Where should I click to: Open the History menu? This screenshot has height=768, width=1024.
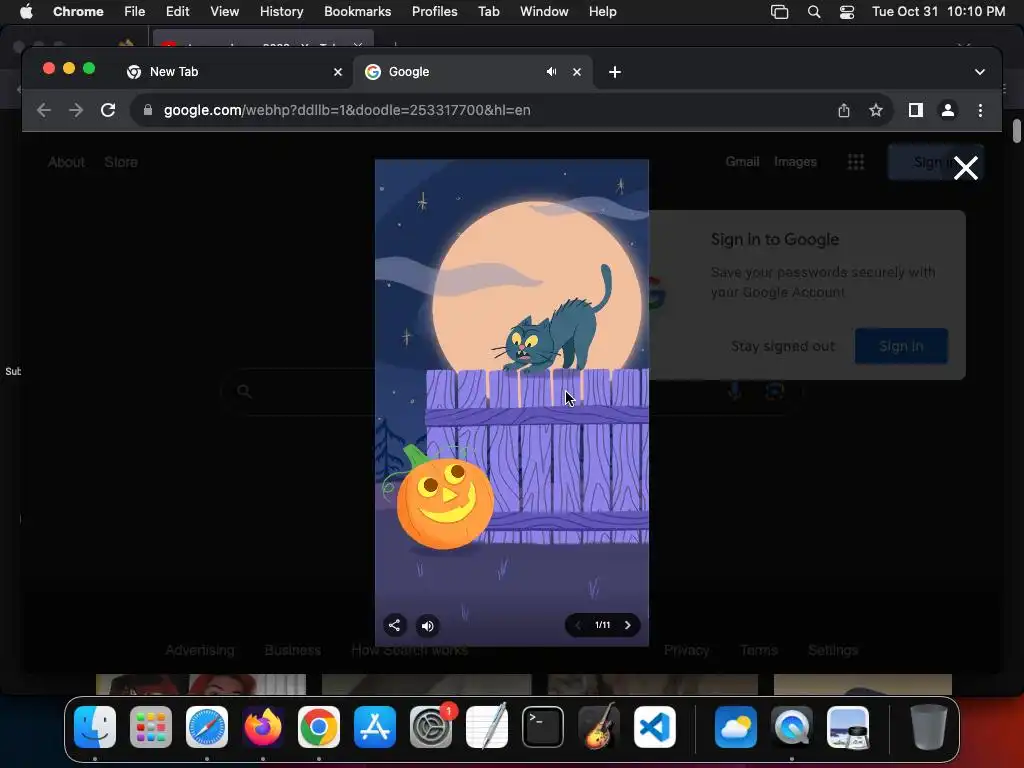(281, 11)
